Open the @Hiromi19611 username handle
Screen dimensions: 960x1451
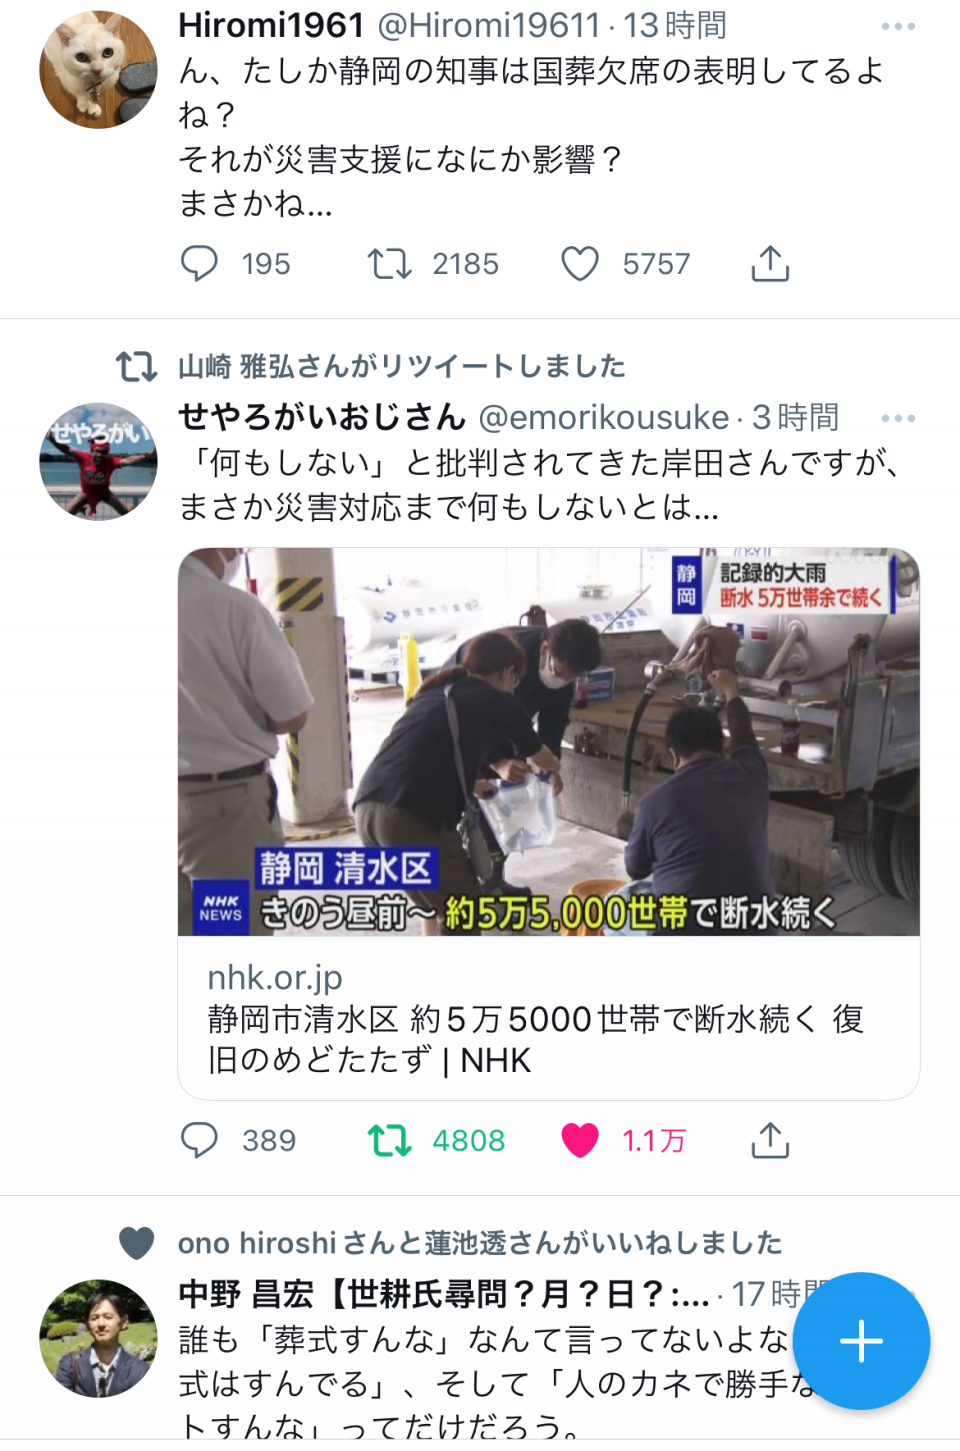tap(489, 25)
